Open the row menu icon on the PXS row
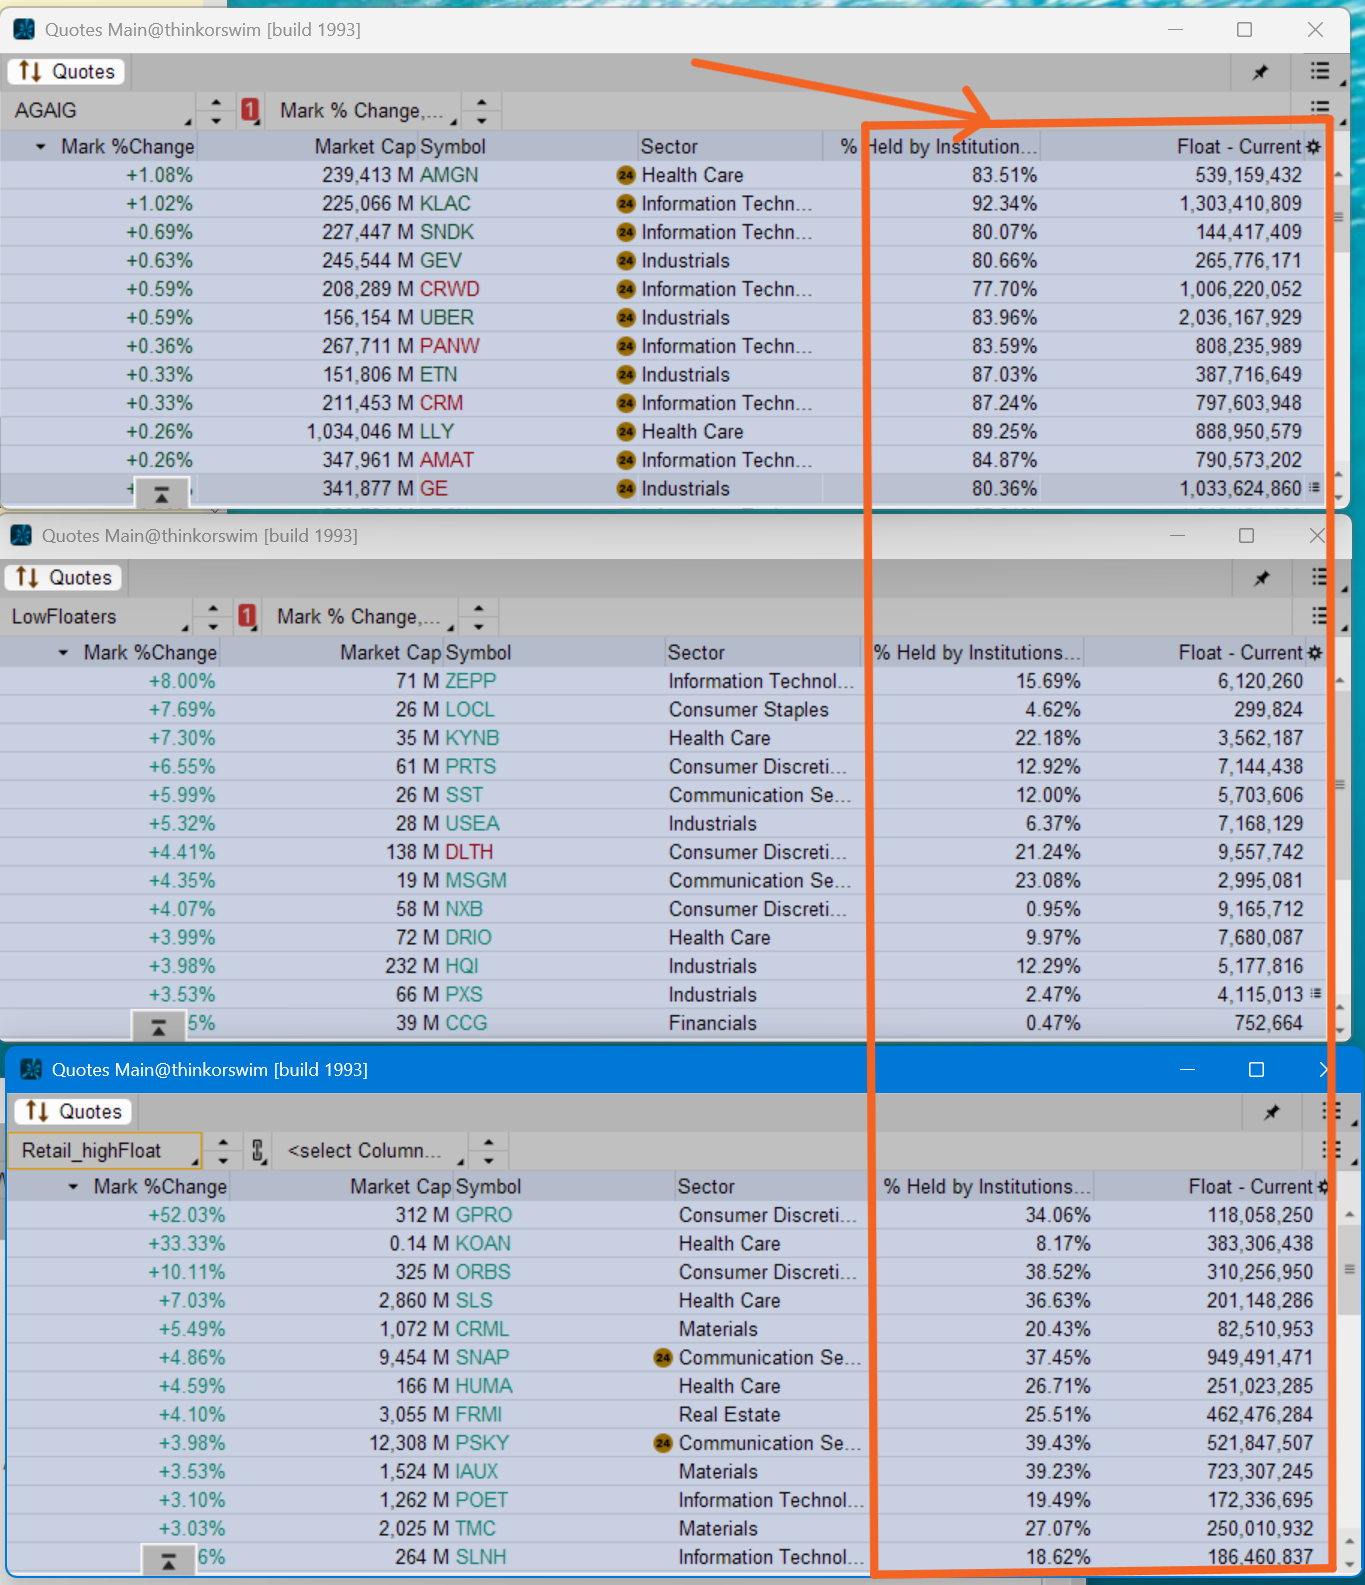 coord(1316,994)
